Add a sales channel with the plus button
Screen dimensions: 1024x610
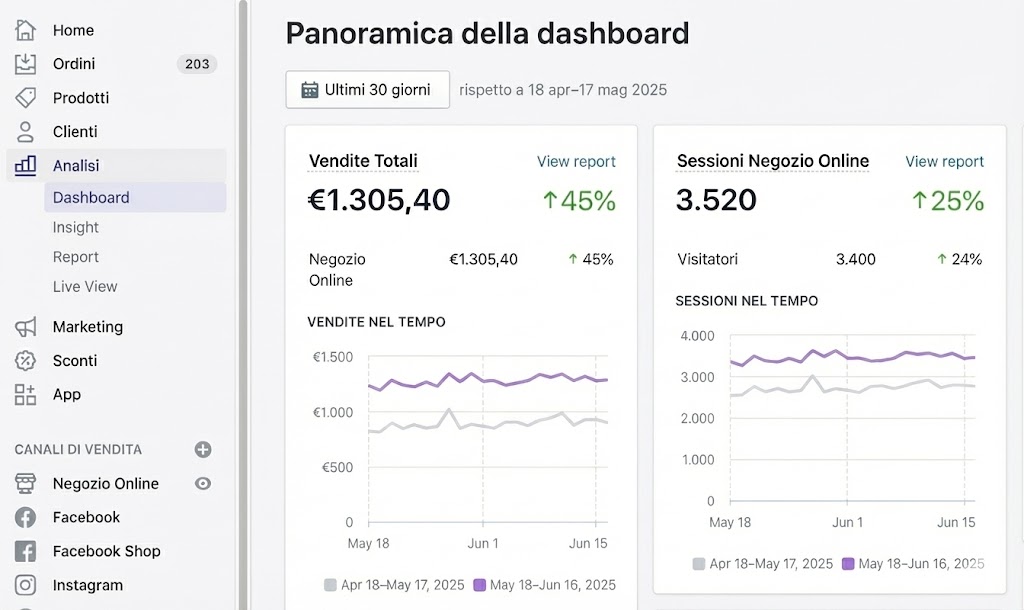[x=203, y=449]
